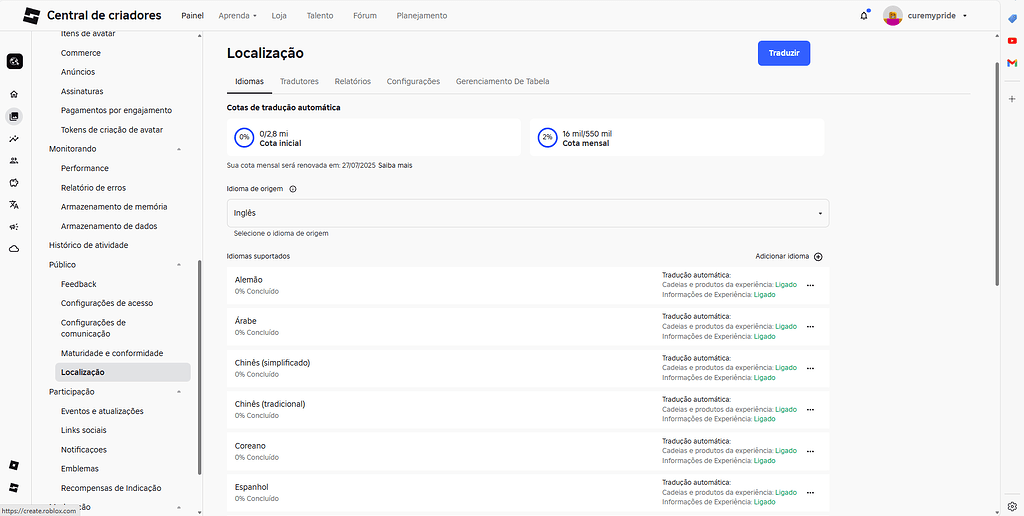This screenshot has height=516, width=1024.
Task: Open Armazenamento de dados in the sidebar
Action: tap(109, 226)
